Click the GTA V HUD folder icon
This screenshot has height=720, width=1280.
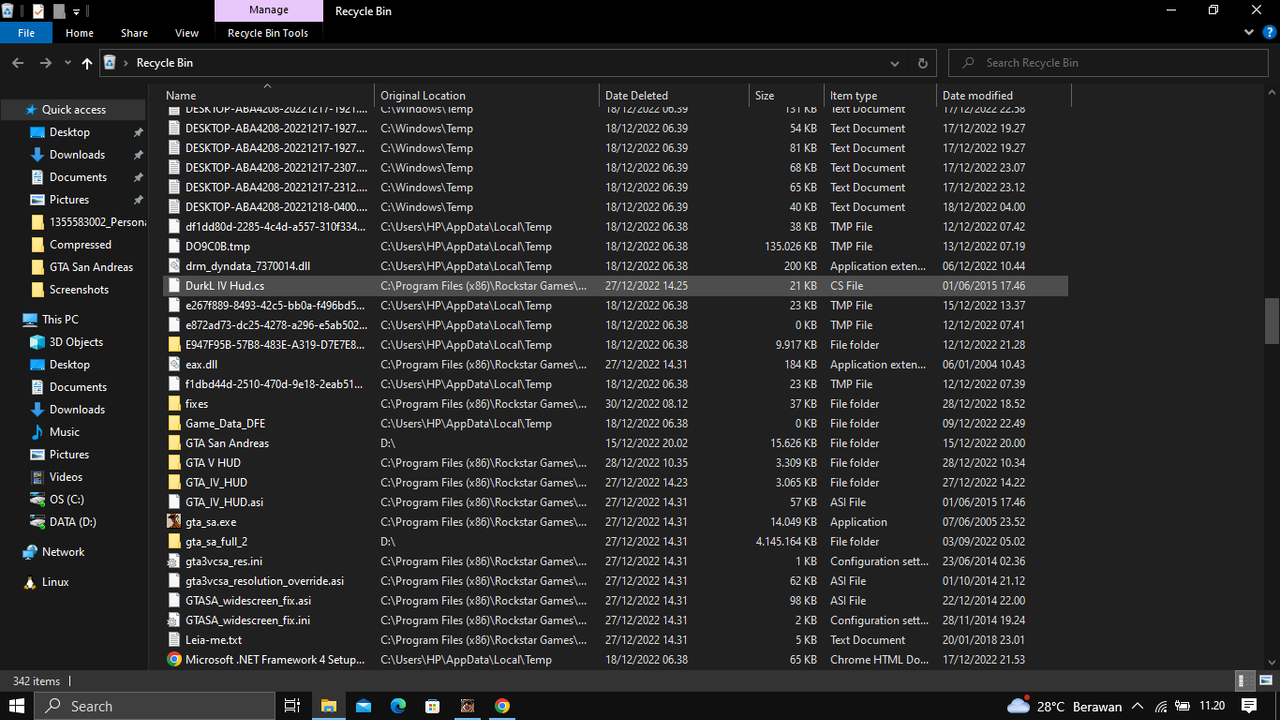point(174,463)
